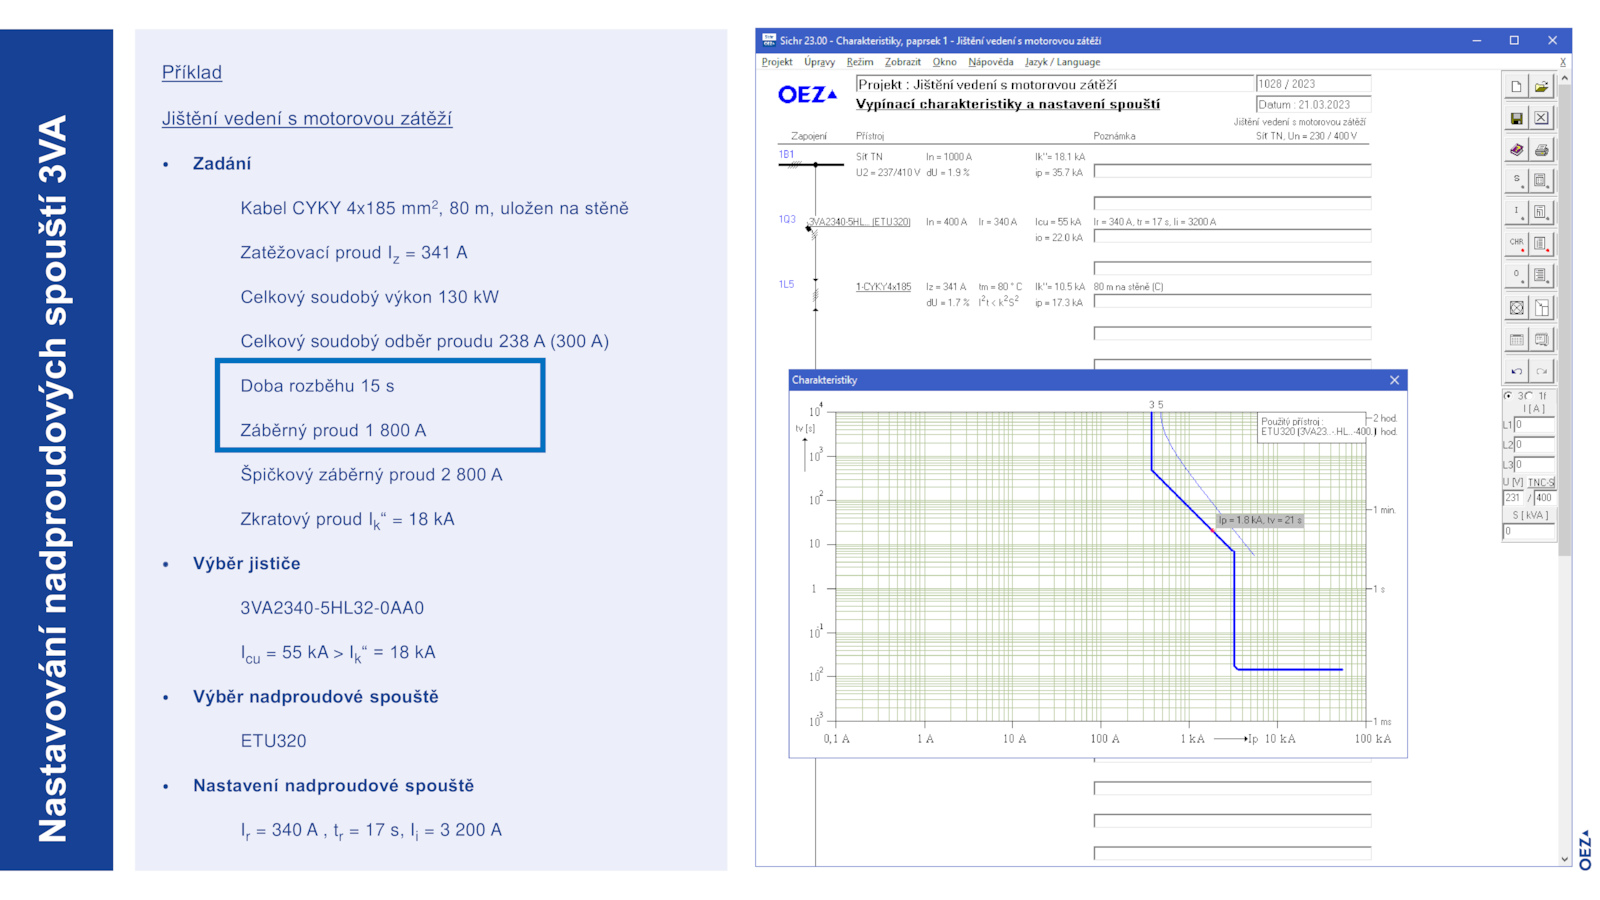The width and height of the screenshot is (1600, 900).
Task: Click the Print icon in toolbar
Action: 1541,150
